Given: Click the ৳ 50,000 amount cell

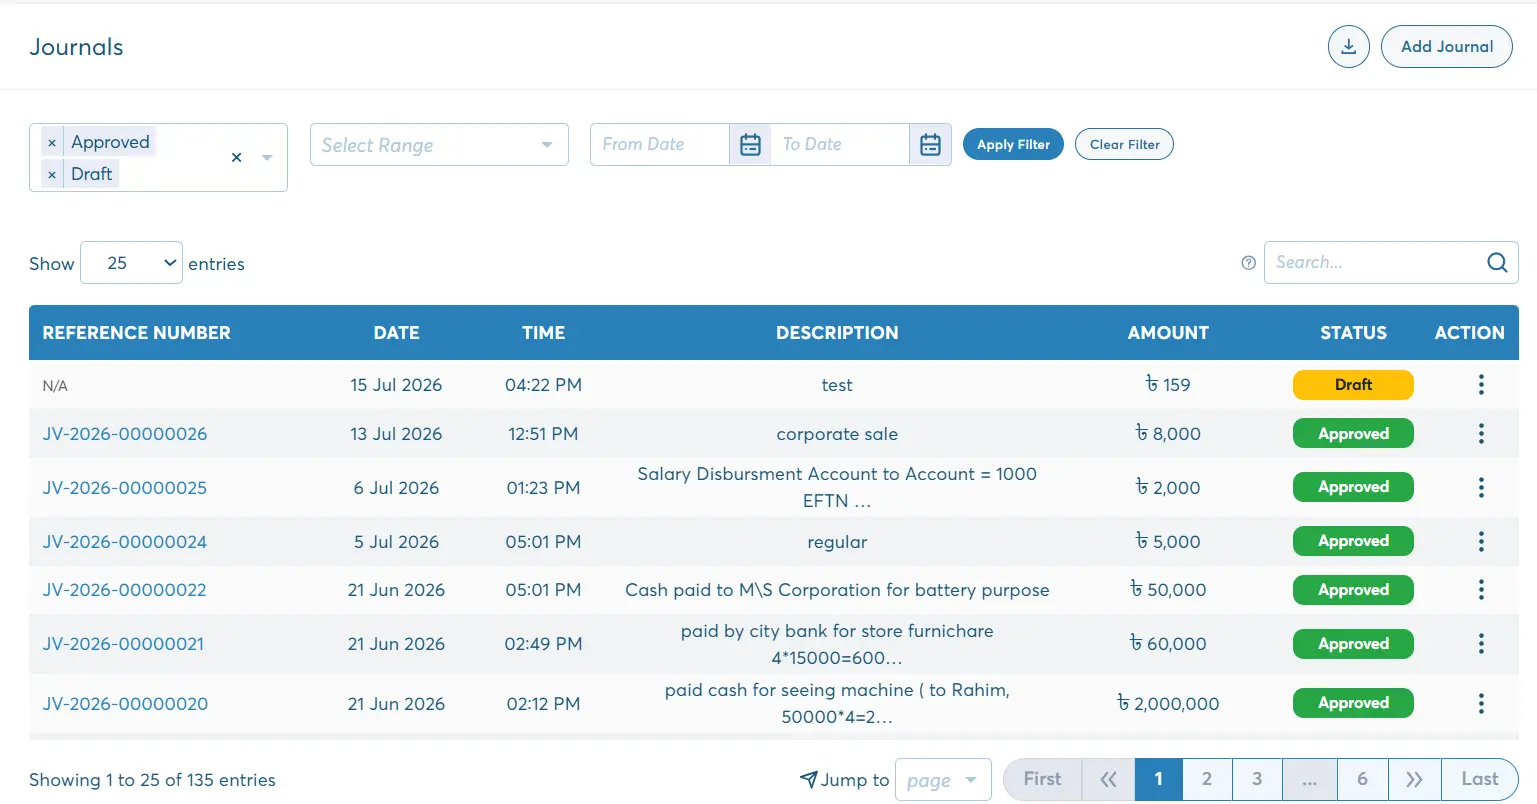Looking at the screenshot, I should (1168, 590).
